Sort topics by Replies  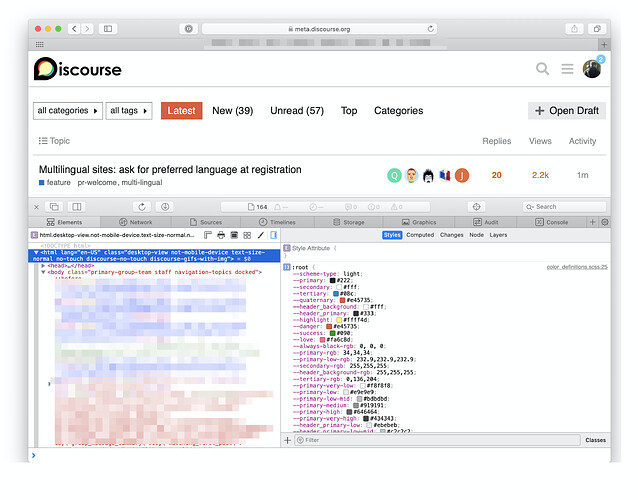pos(496,141)
